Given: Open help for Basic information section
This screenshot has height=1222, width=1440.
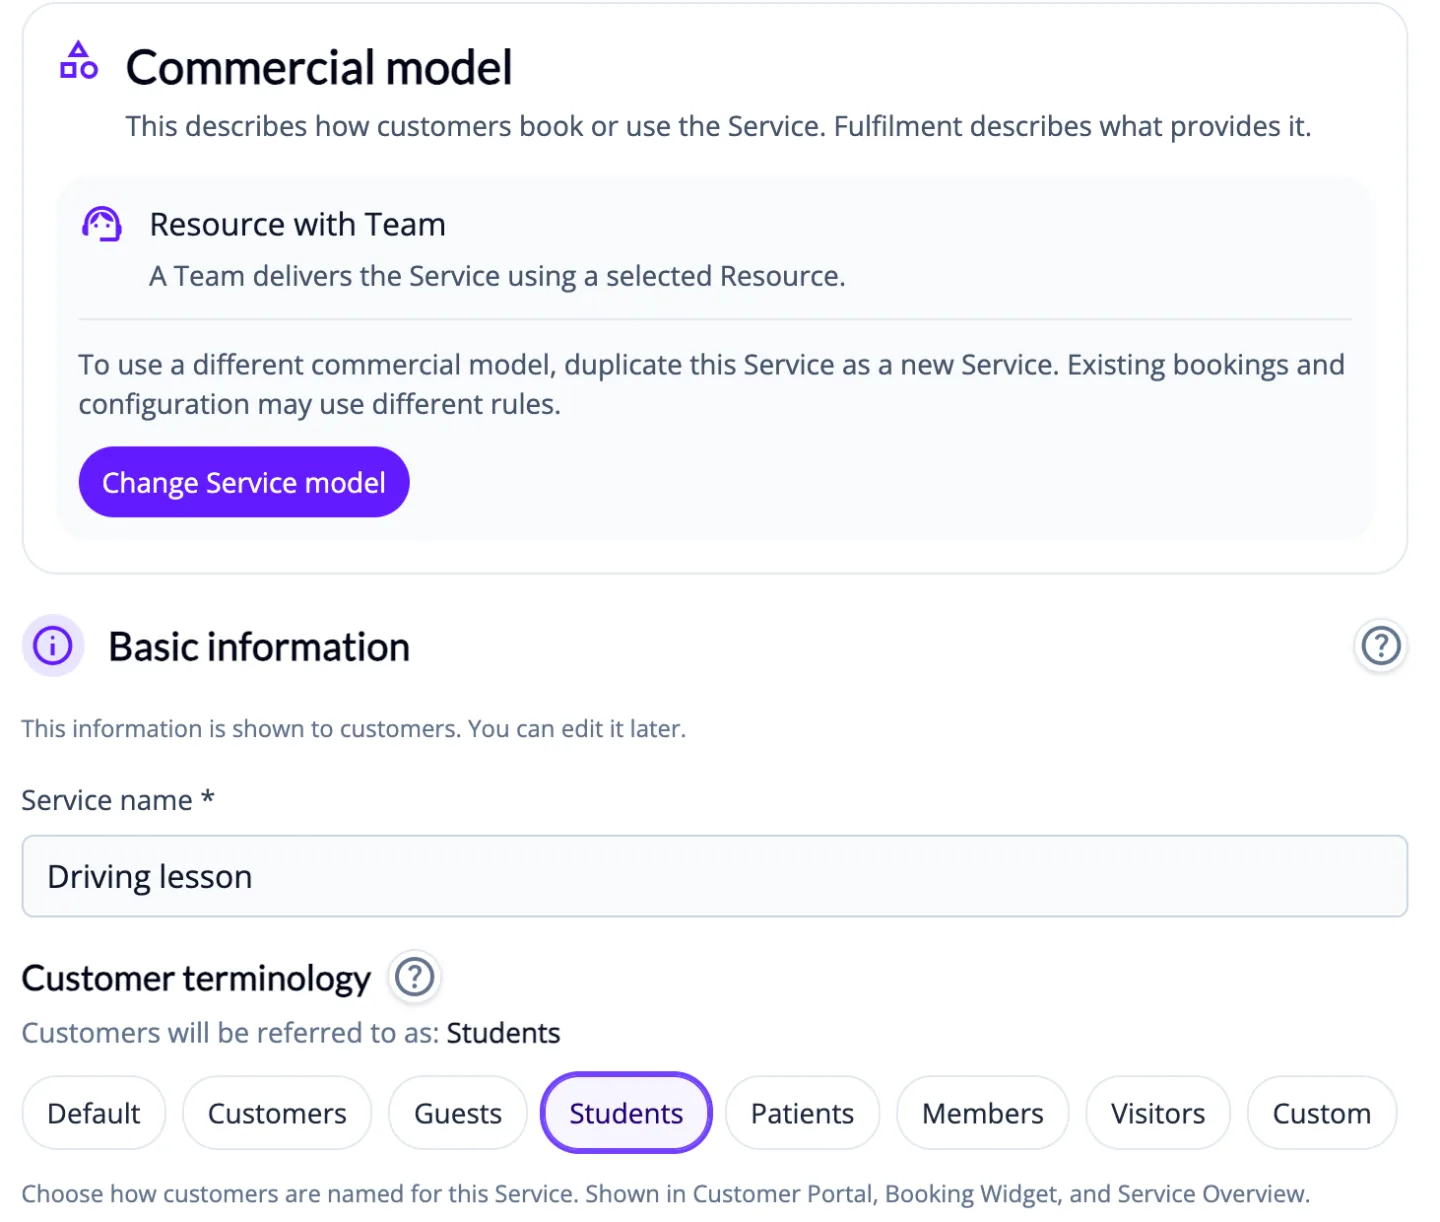Looking at the screenshot, I should point(1381,646).
